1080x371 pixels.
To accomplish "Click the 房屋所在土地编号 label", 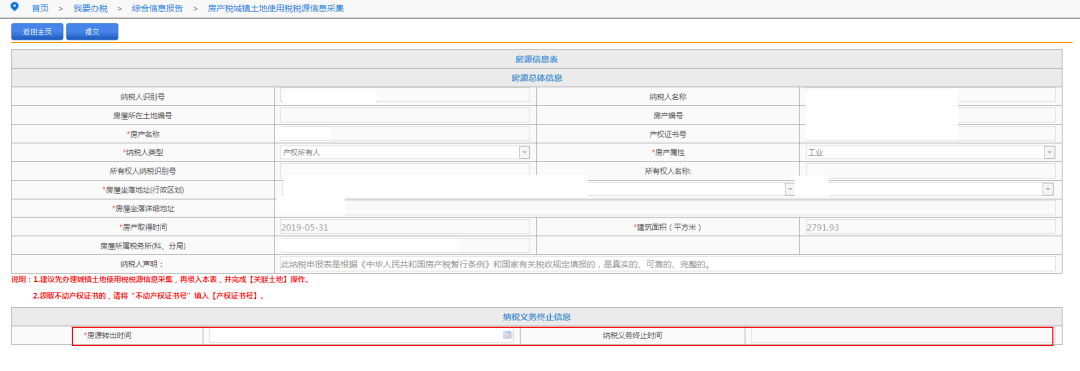I will 143,115.
